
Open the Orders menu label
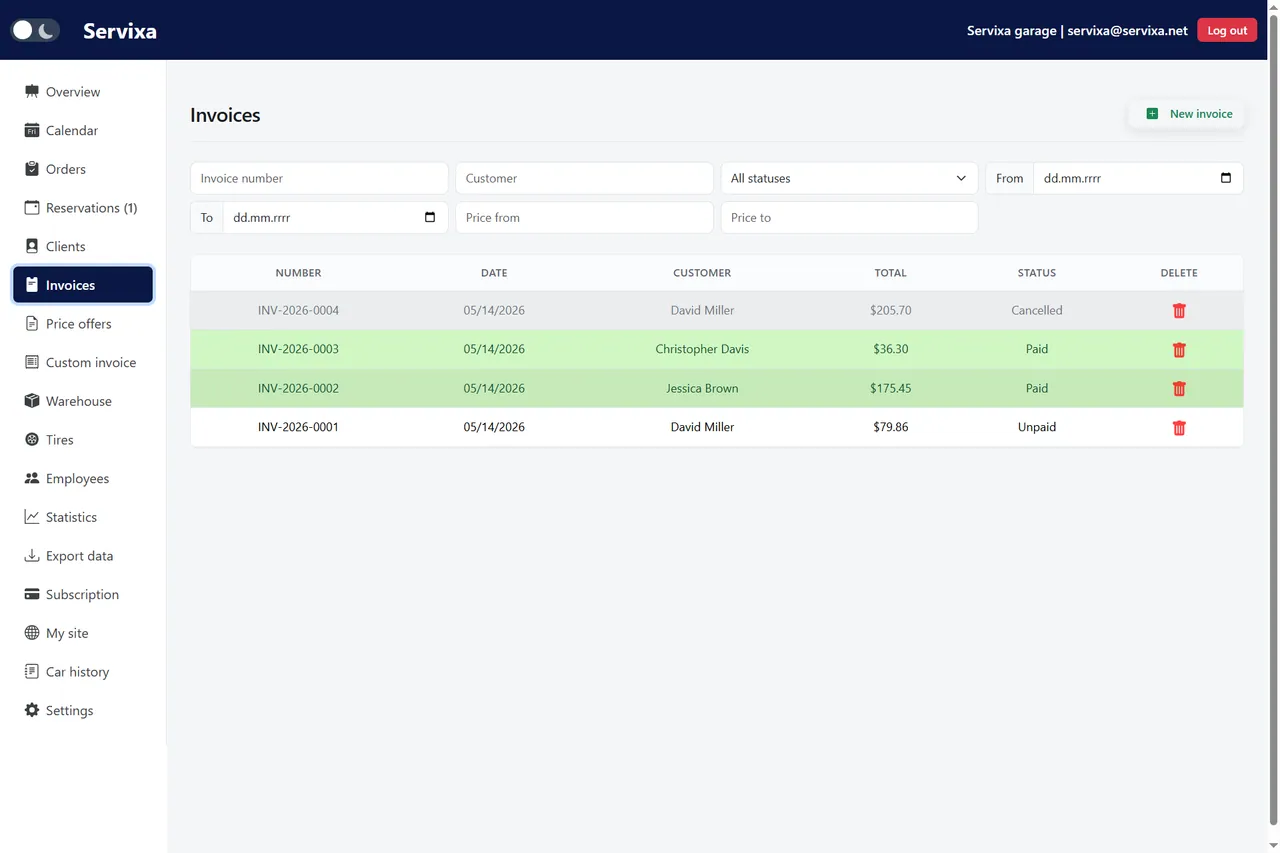coord(66,169)
